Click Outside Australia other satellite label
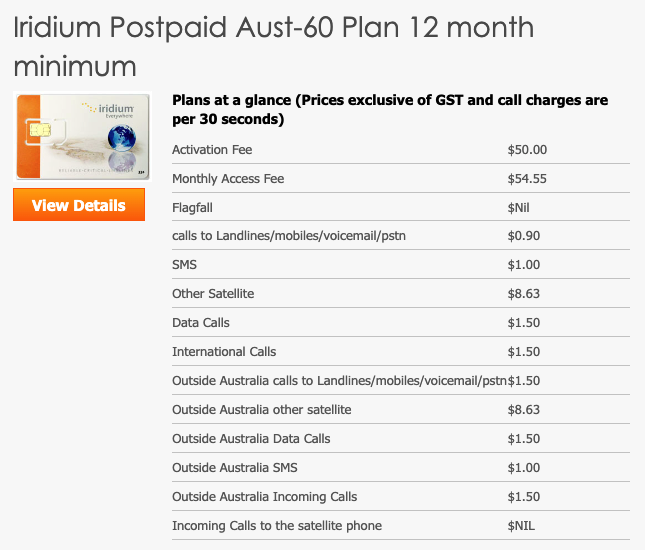This screenshot has height=552, width=645. tap(262, 410)
